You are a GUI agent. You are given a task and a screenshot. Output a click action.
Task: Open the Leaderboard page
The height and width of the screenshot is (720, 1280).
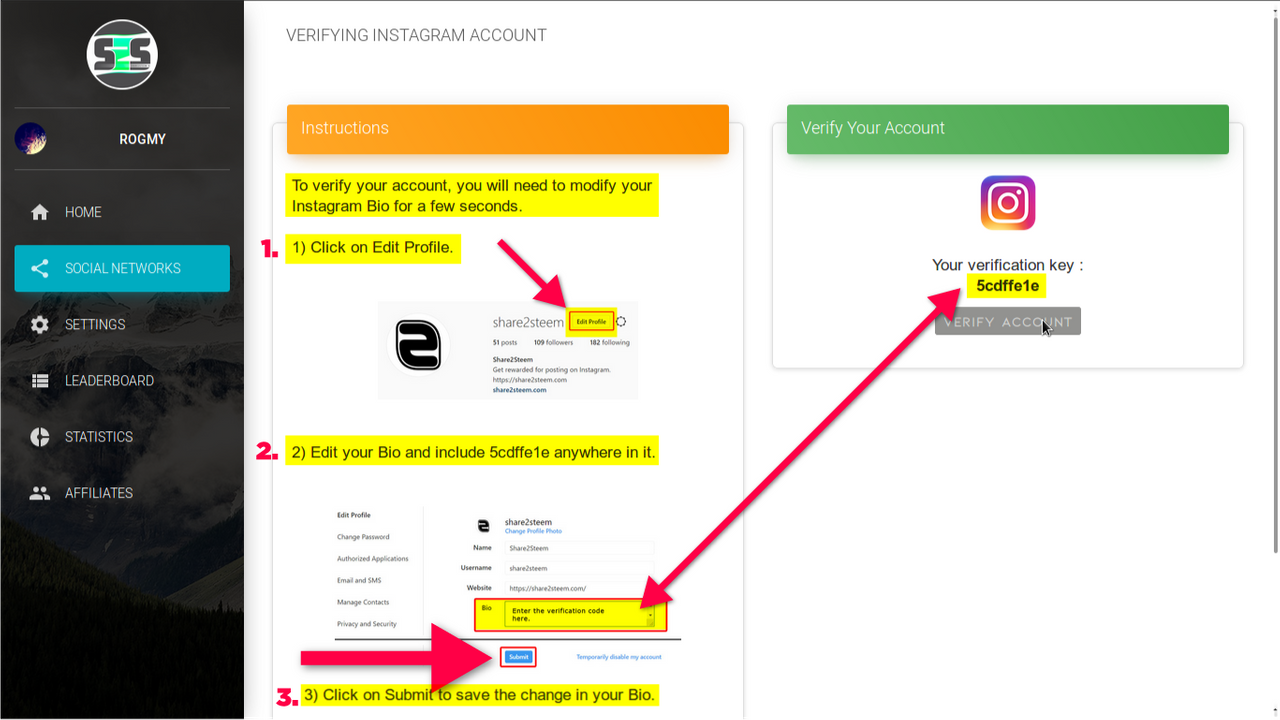(x=122, y=381)
